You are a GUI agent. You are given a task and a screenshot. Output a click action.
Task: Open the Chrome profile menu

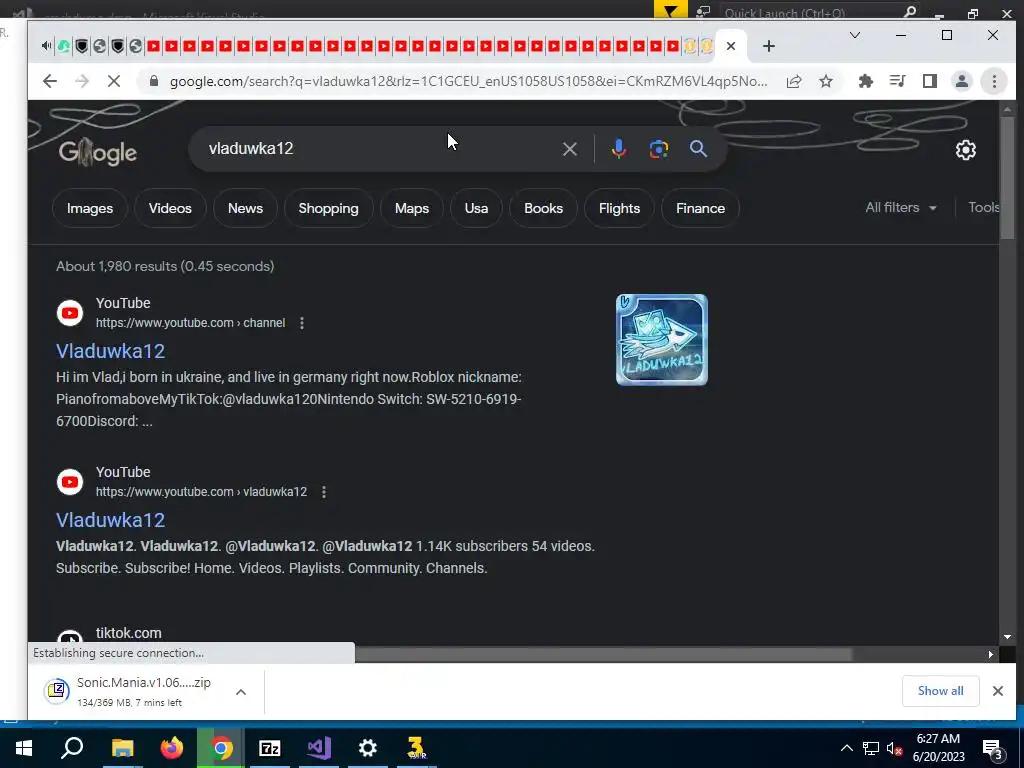pyautogui.click(x=962, y=81)
